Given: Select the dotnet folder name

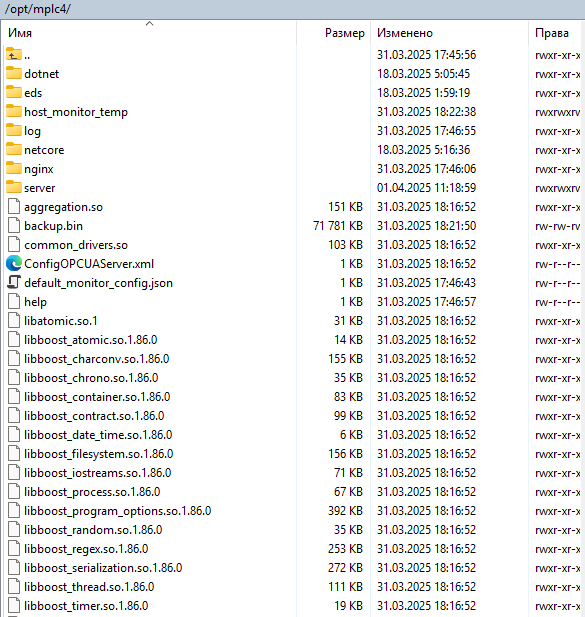Looking at the screenshot, I should pyautogui.click(x=41, y=74).
